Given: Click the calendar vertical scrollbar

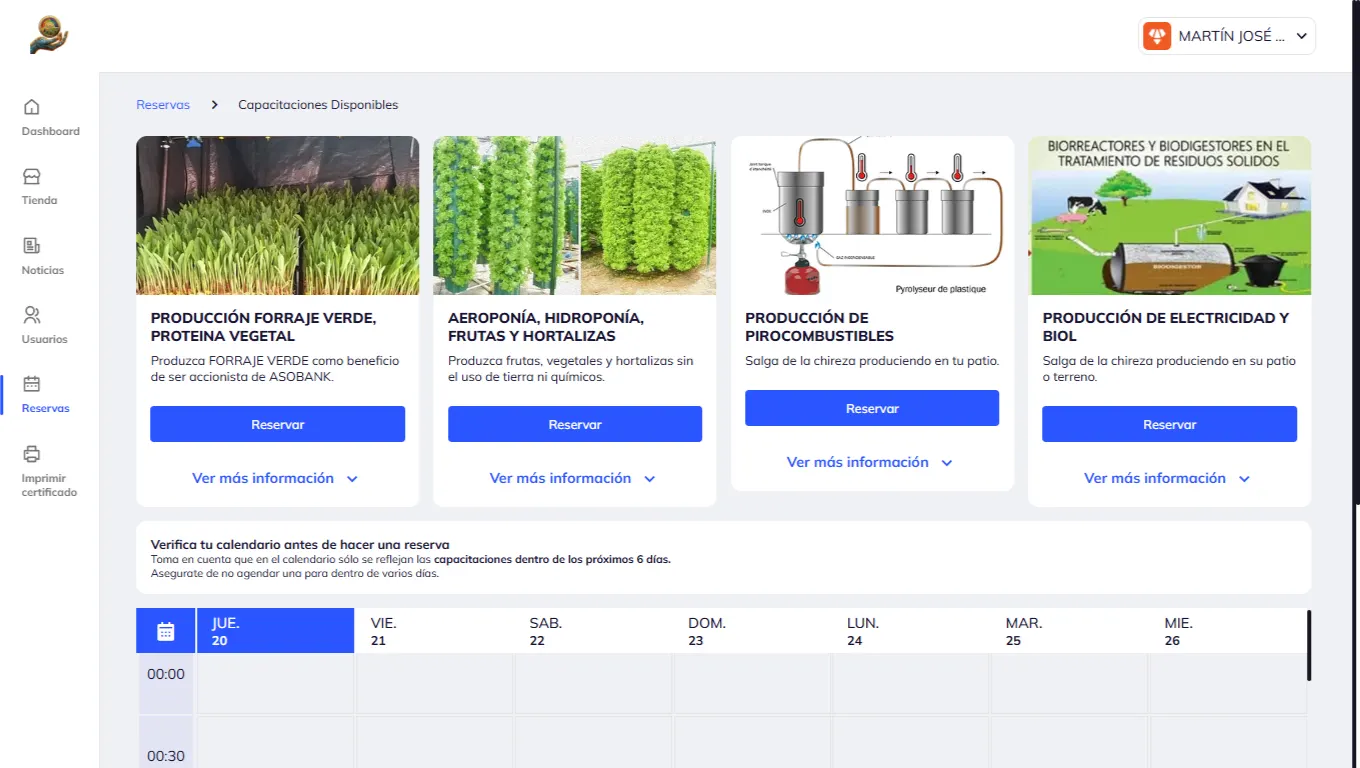Looking at the screenshot, I should point(1309,646).
